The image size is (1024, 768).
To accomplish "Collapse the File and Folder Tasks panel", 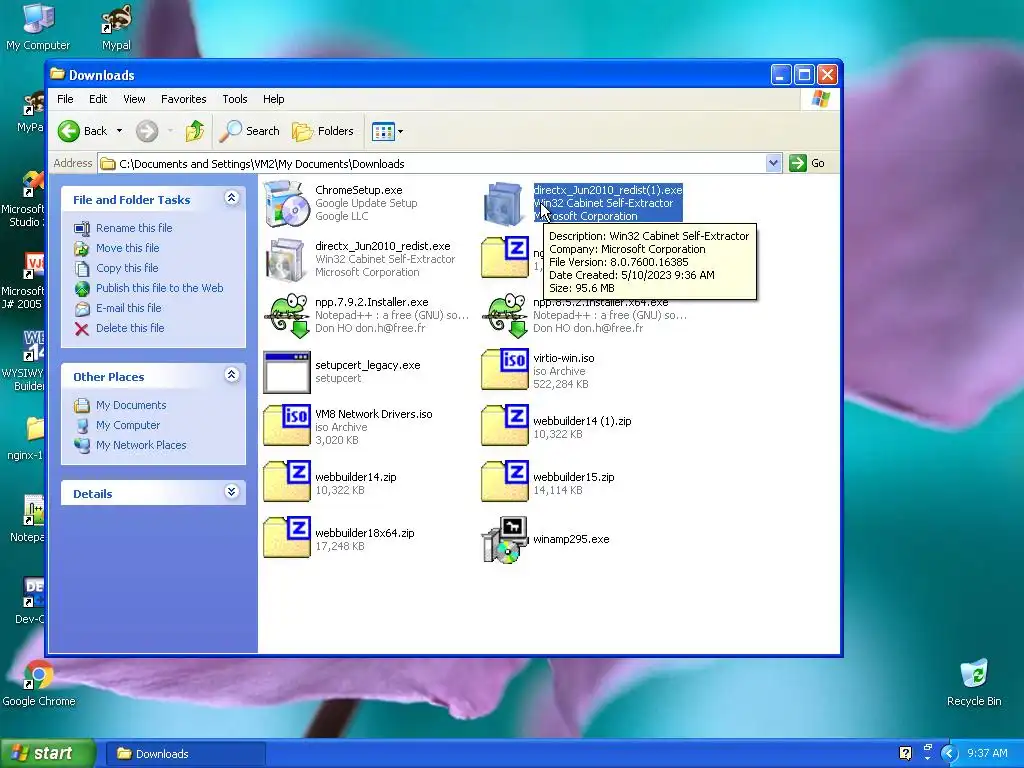I will pos(231,198).
